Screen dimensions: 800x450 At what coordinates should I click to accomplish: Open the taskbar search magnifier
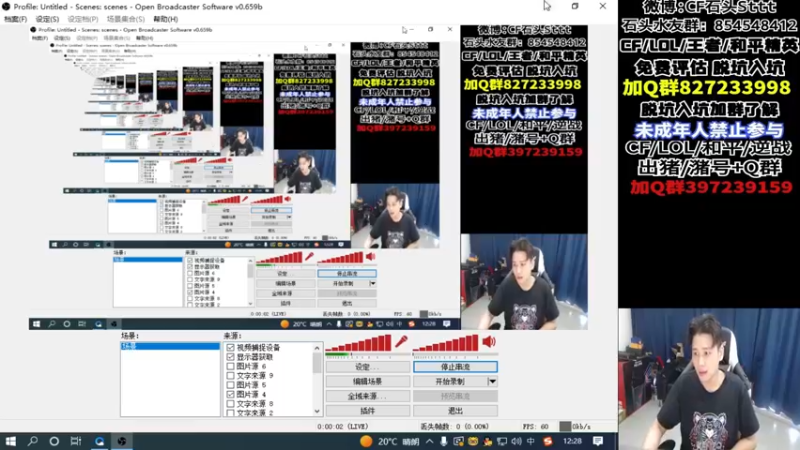point(32,441)
